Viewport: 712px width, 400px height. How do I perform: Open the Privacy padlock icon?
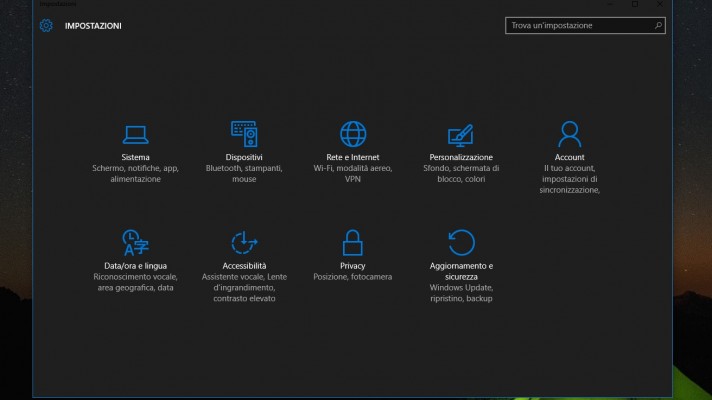pos(353,242)
